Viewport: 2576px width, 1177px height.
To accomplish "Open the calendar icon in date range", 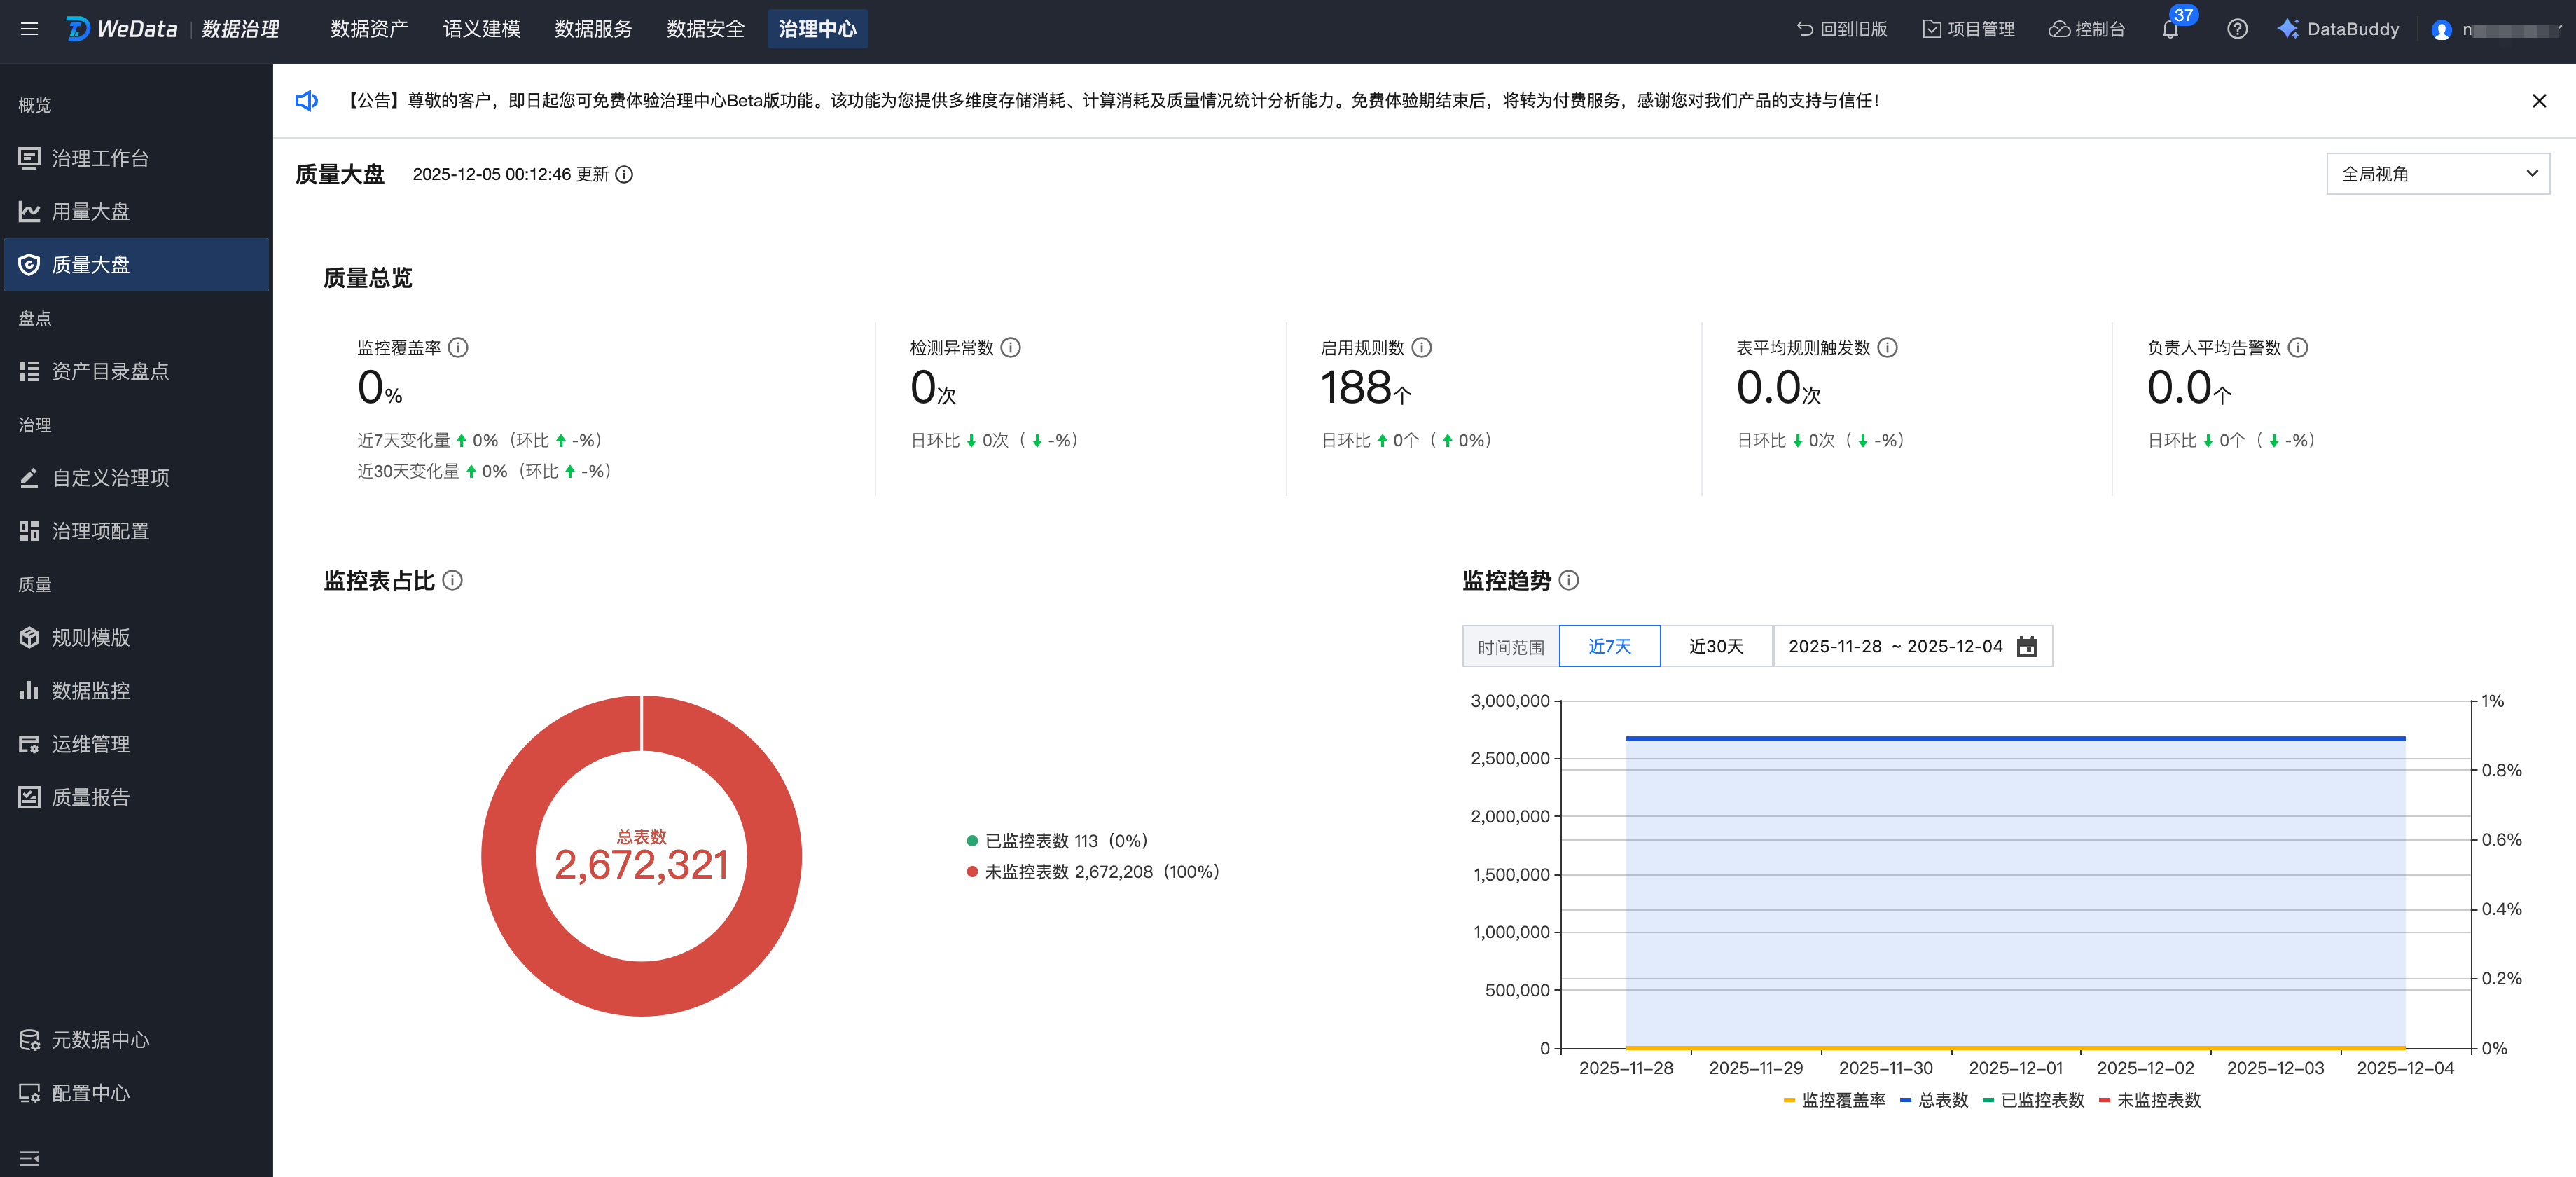I will tap(2026, 647).
